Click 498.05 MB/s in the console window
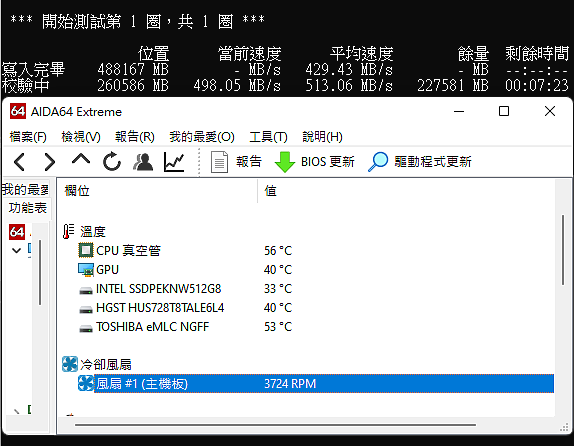574x446 pixels. point(237,86)
